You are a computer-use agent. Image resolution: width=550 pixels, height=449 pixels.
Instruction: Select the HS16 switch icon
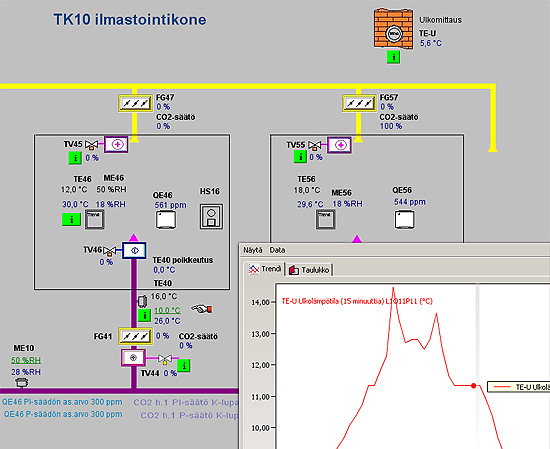pos(211,216)
